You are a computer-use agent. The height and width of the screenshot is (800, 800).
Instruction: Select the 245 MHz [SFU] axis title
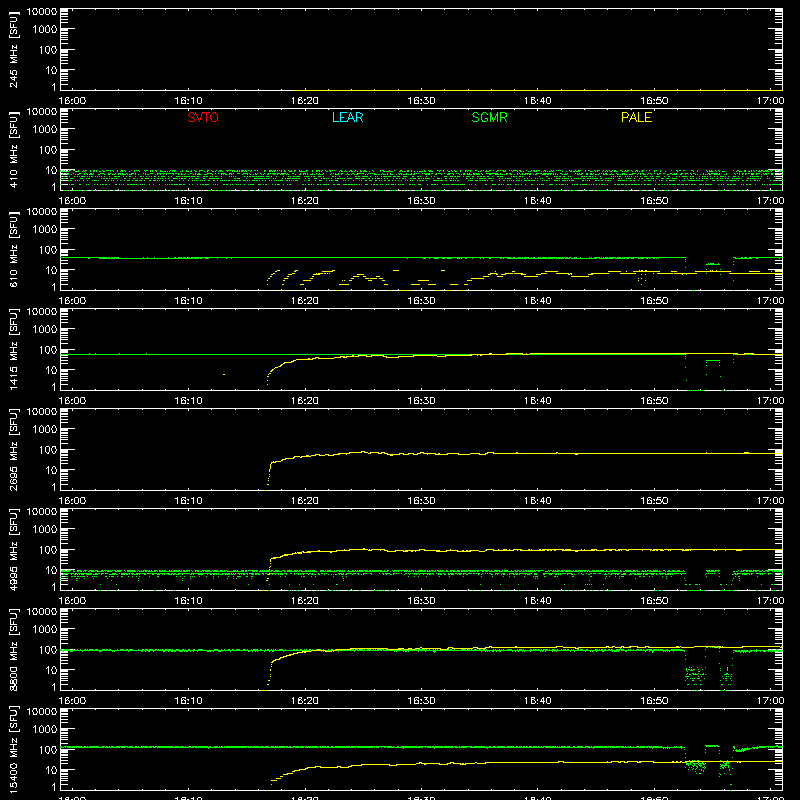click(x=14, y=50)
